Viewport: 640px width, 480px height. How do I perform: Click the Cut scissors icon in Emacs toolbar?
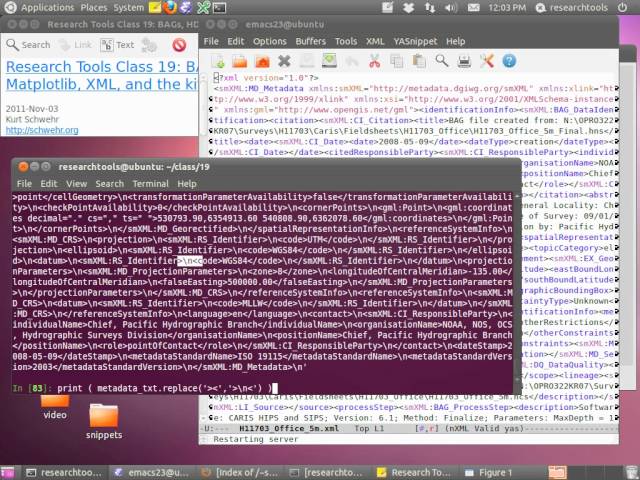click(374, 61)
